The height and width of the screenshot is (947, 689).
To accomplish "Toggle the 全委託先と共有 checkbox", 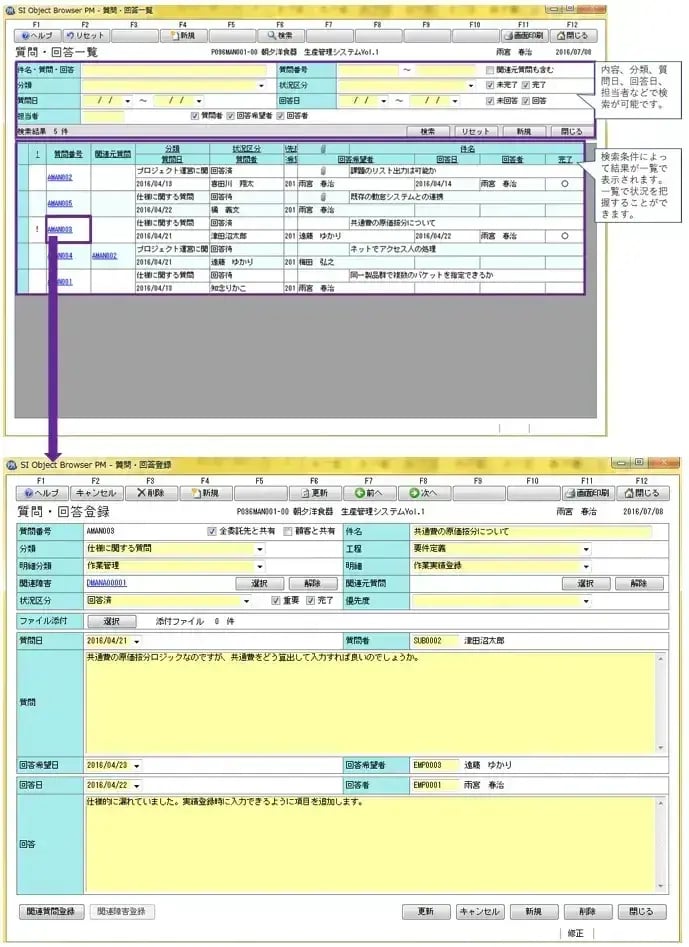I will [x=211, y=532].
